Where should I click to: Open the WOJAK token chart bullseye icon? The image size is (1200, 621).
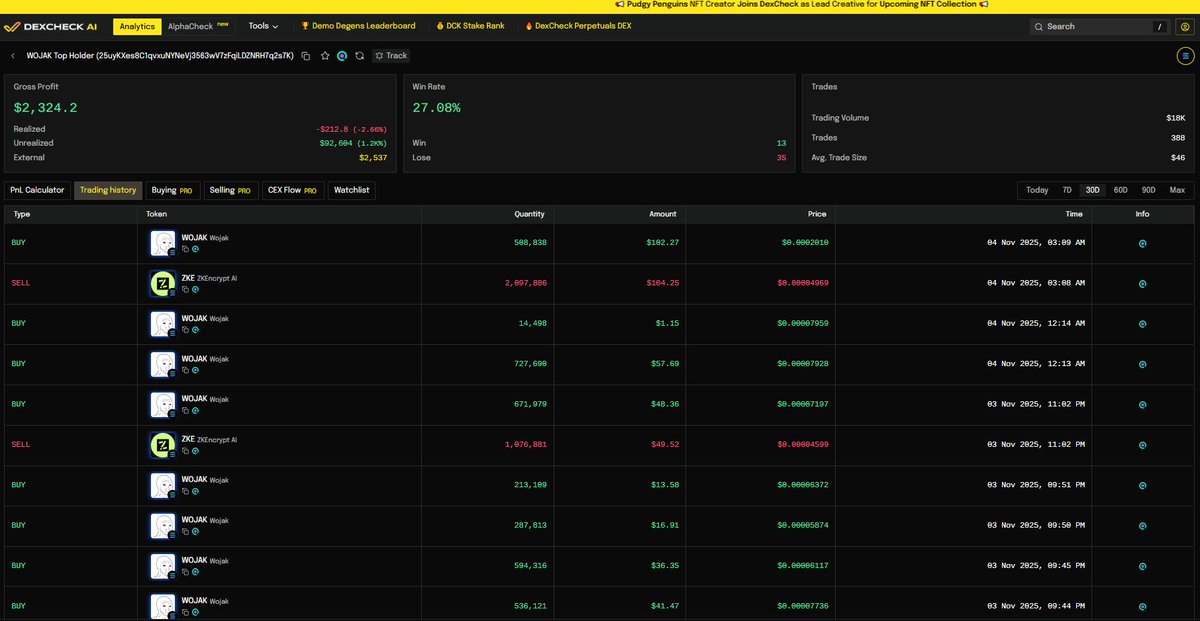[x=196, y=249]
